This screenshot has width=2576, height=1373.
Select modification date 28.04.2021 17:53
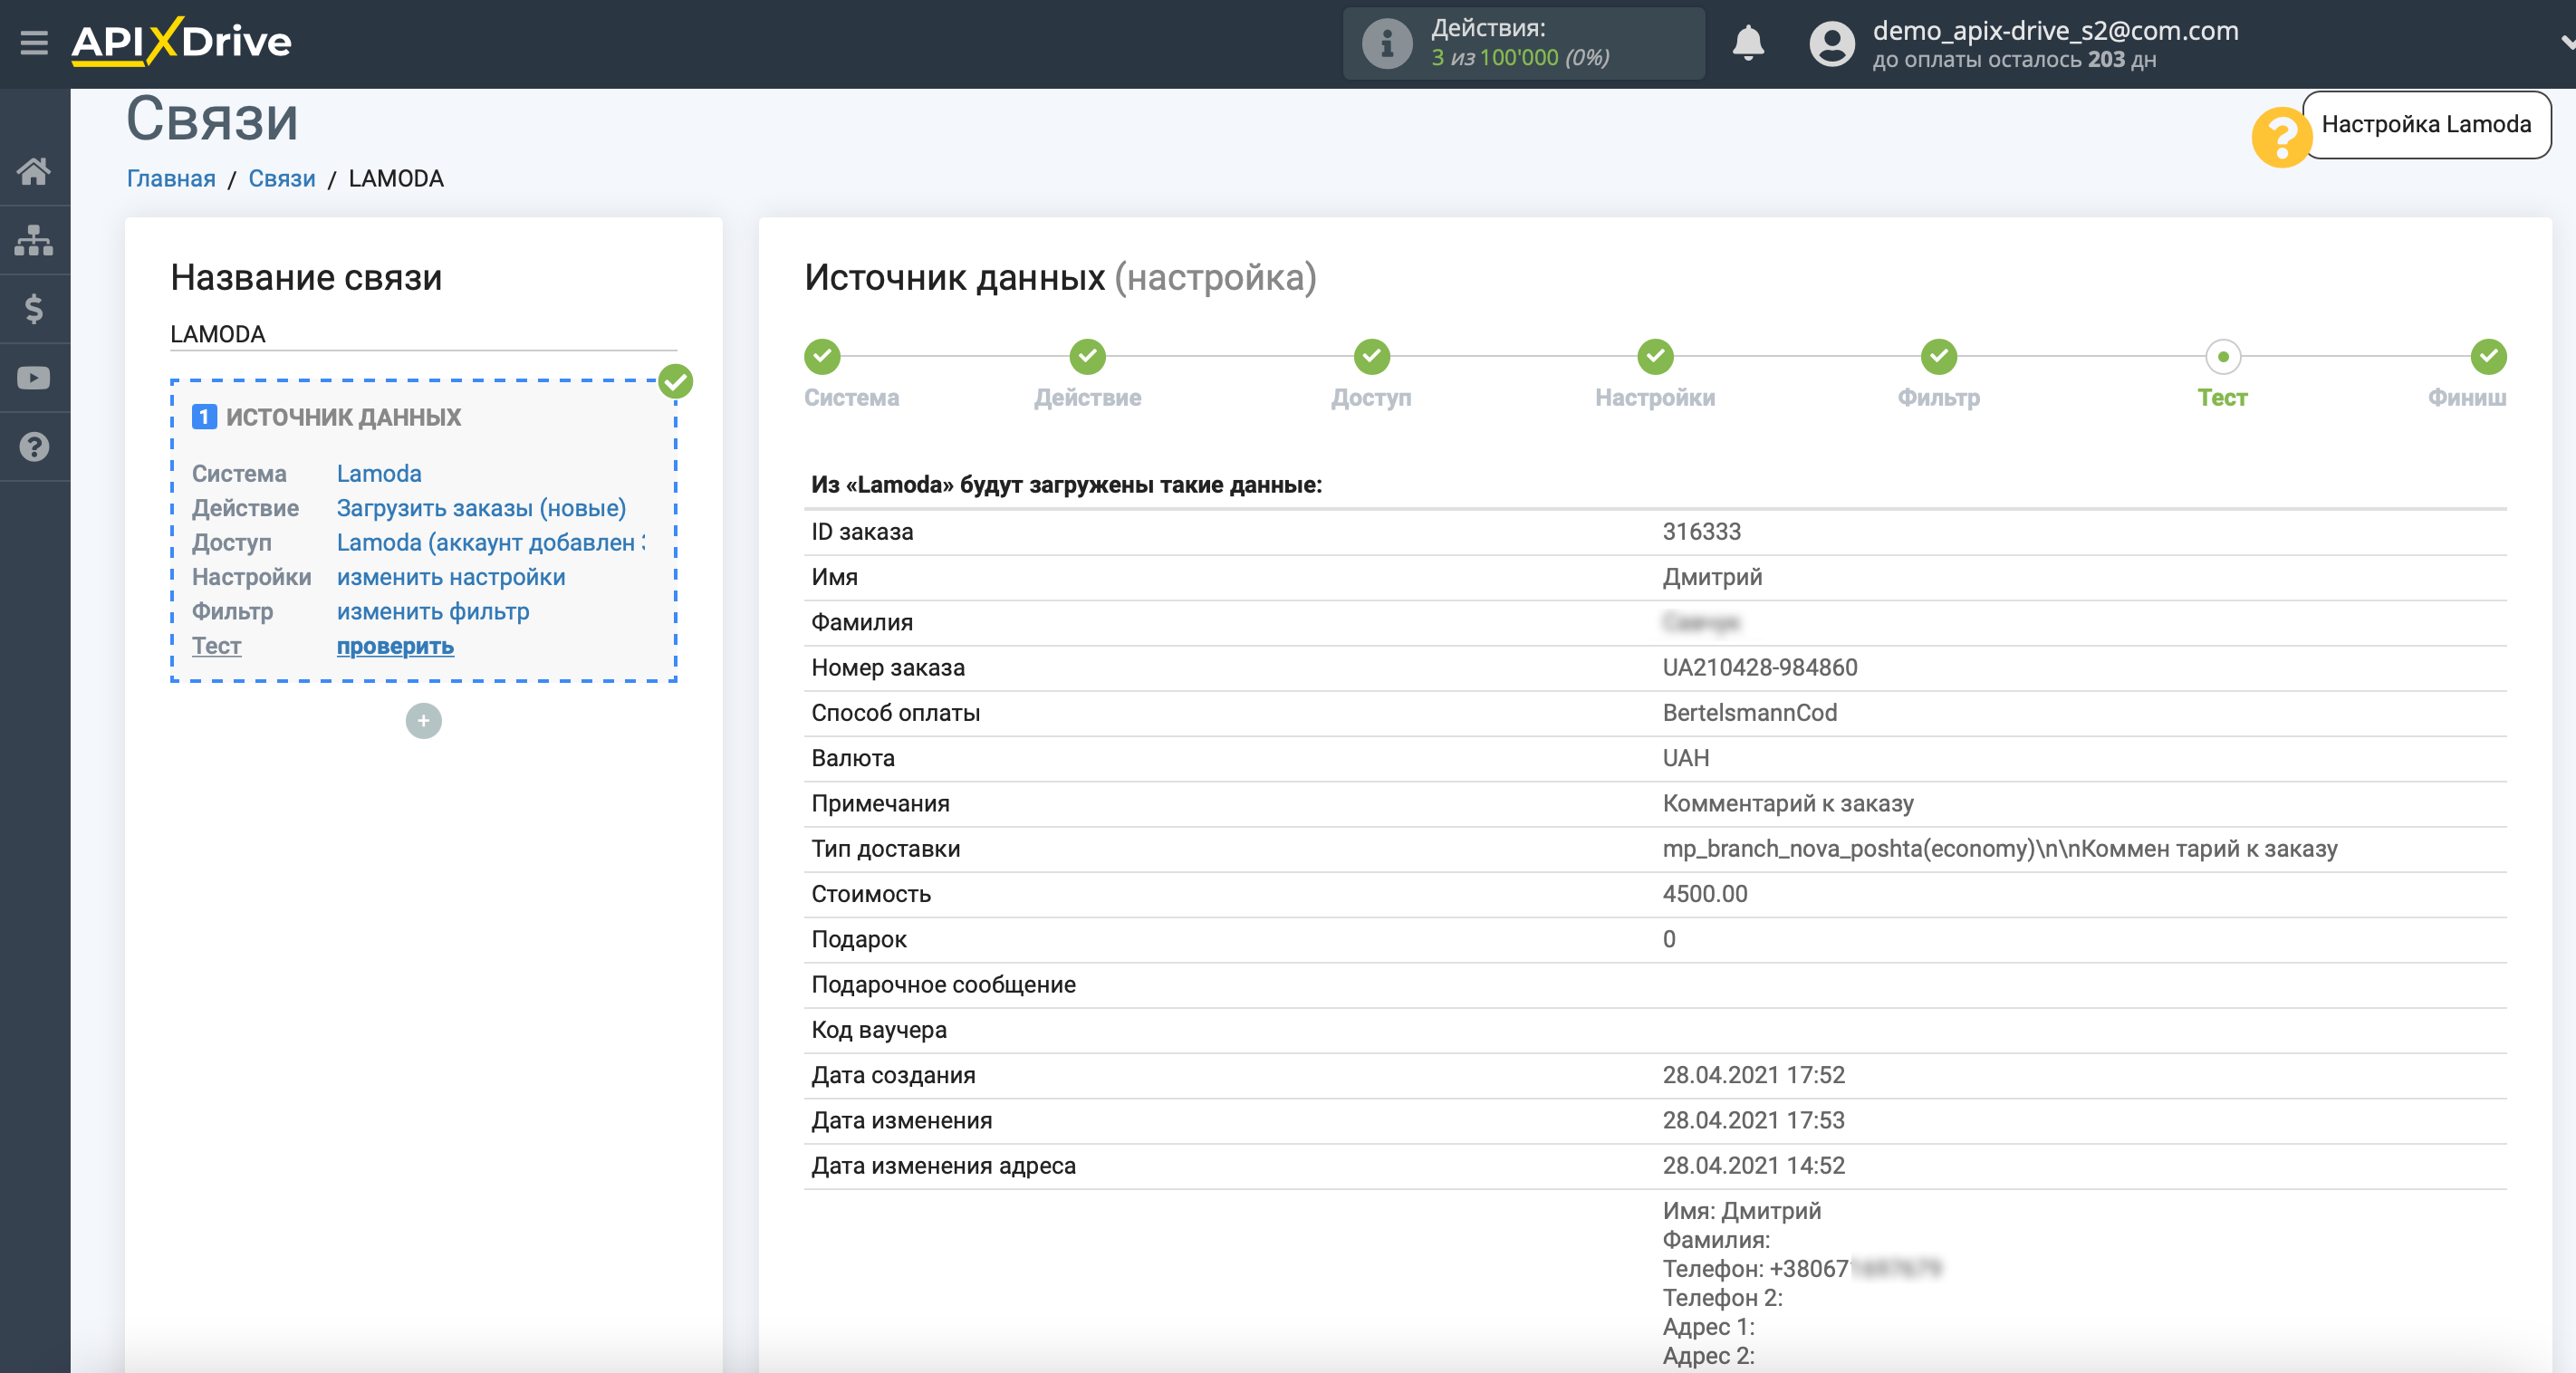click(1753, 1120)
